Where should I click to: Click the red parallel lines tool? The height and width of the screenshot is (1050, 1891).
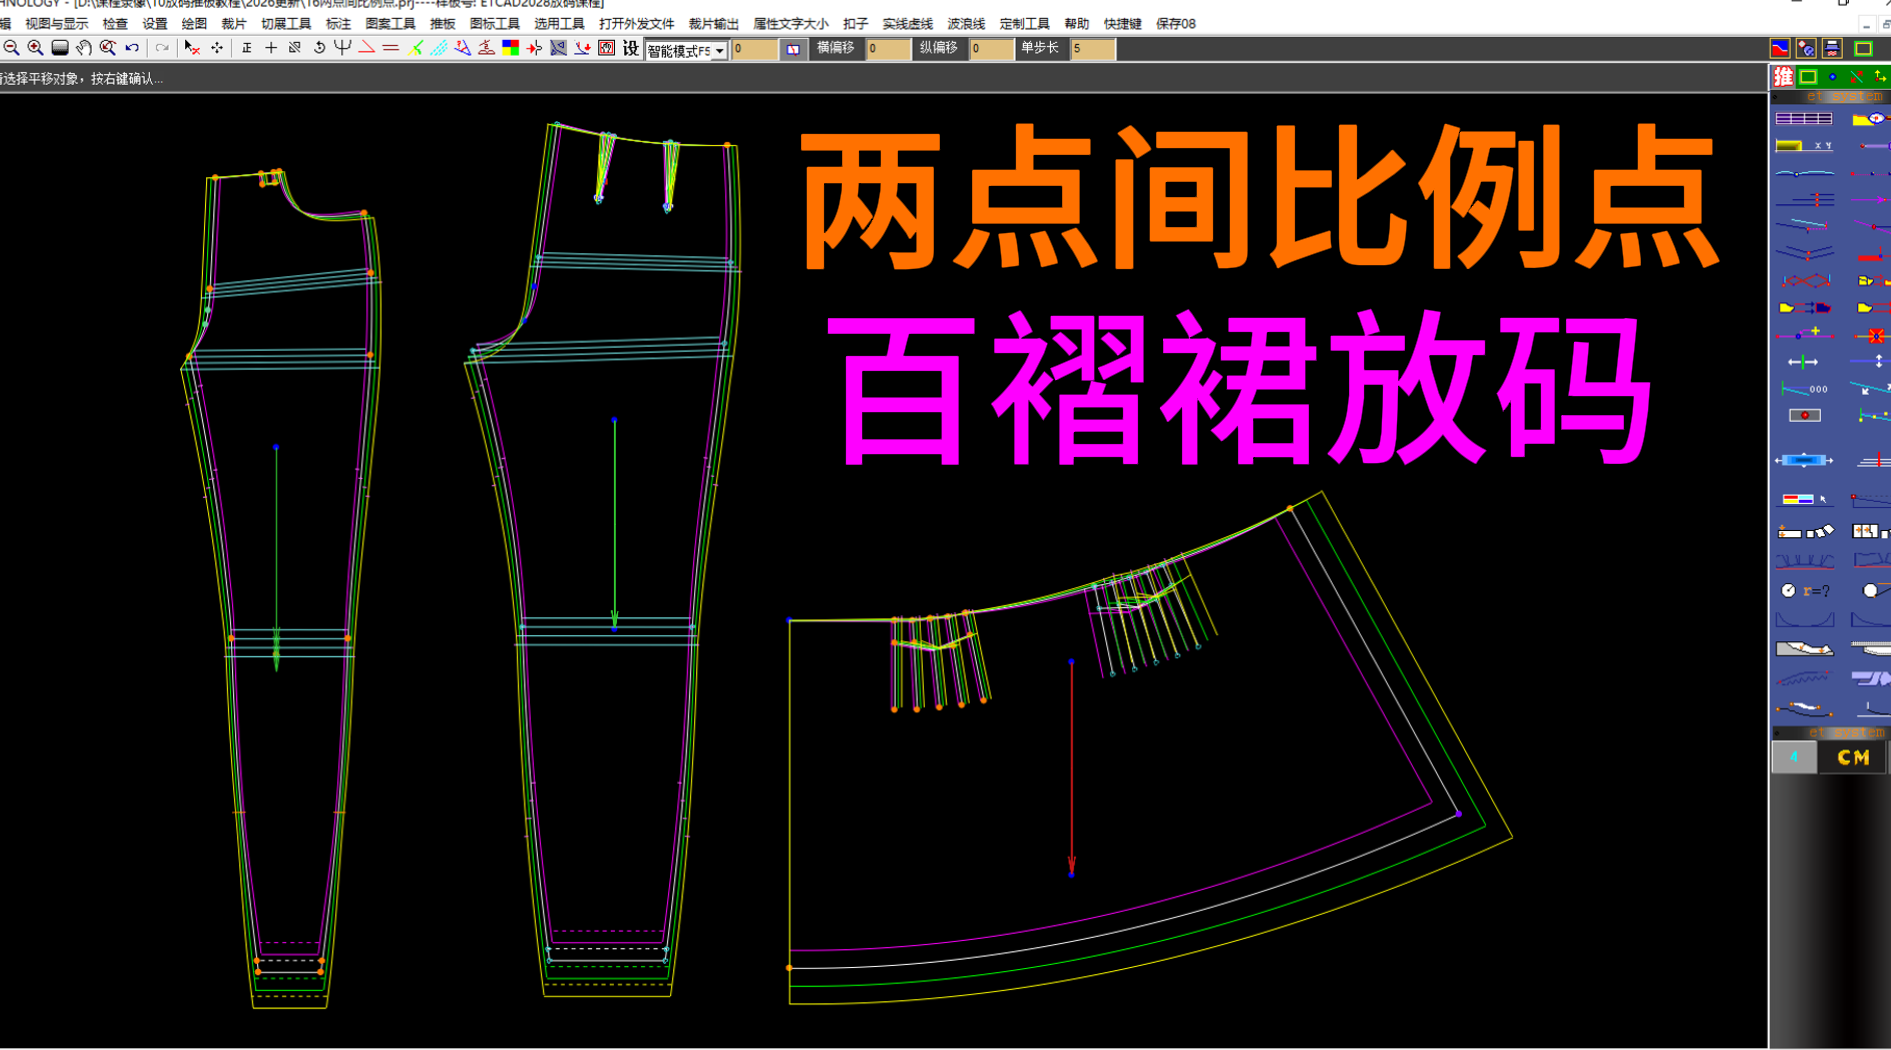(x=391, y=48)
